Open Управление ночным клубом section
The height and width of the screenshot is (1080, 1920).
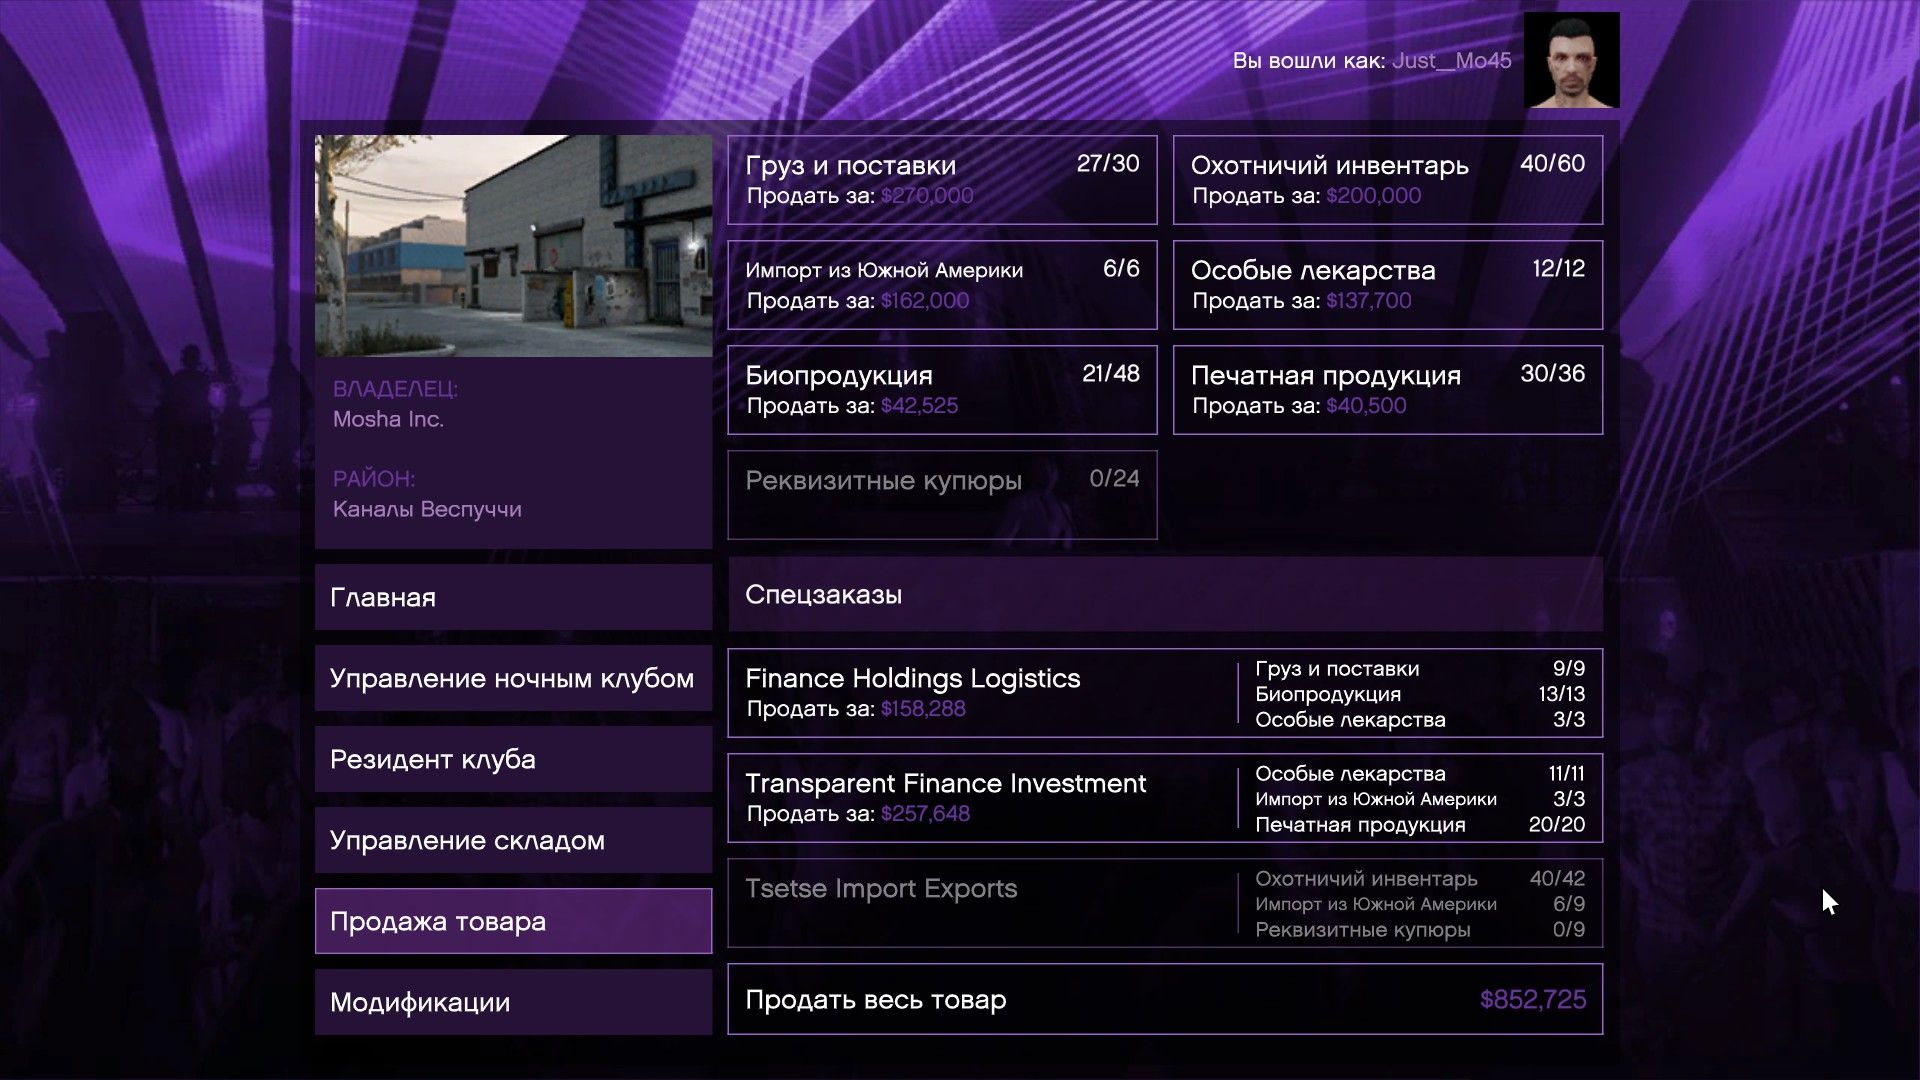click(x=513, y=678)
